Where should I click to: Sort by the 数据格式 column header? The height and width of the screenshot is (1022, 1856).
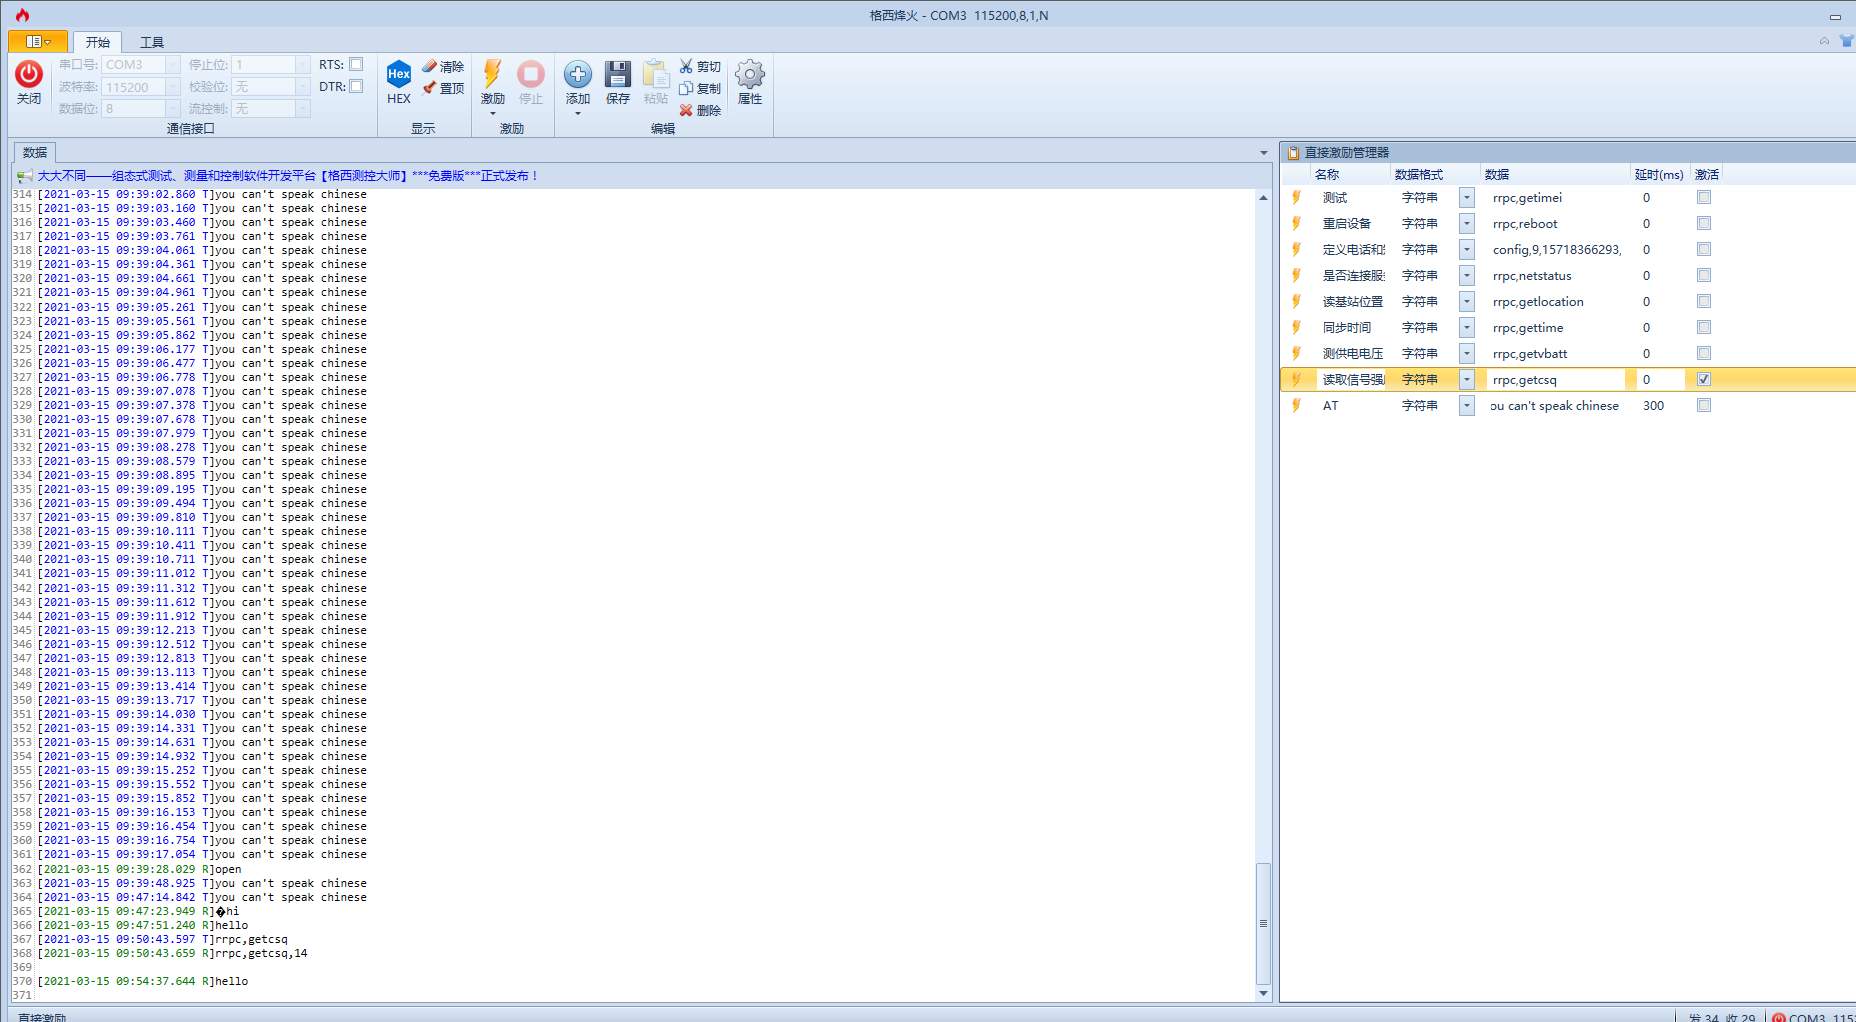pyautogui.click(x=1419, y=175)
